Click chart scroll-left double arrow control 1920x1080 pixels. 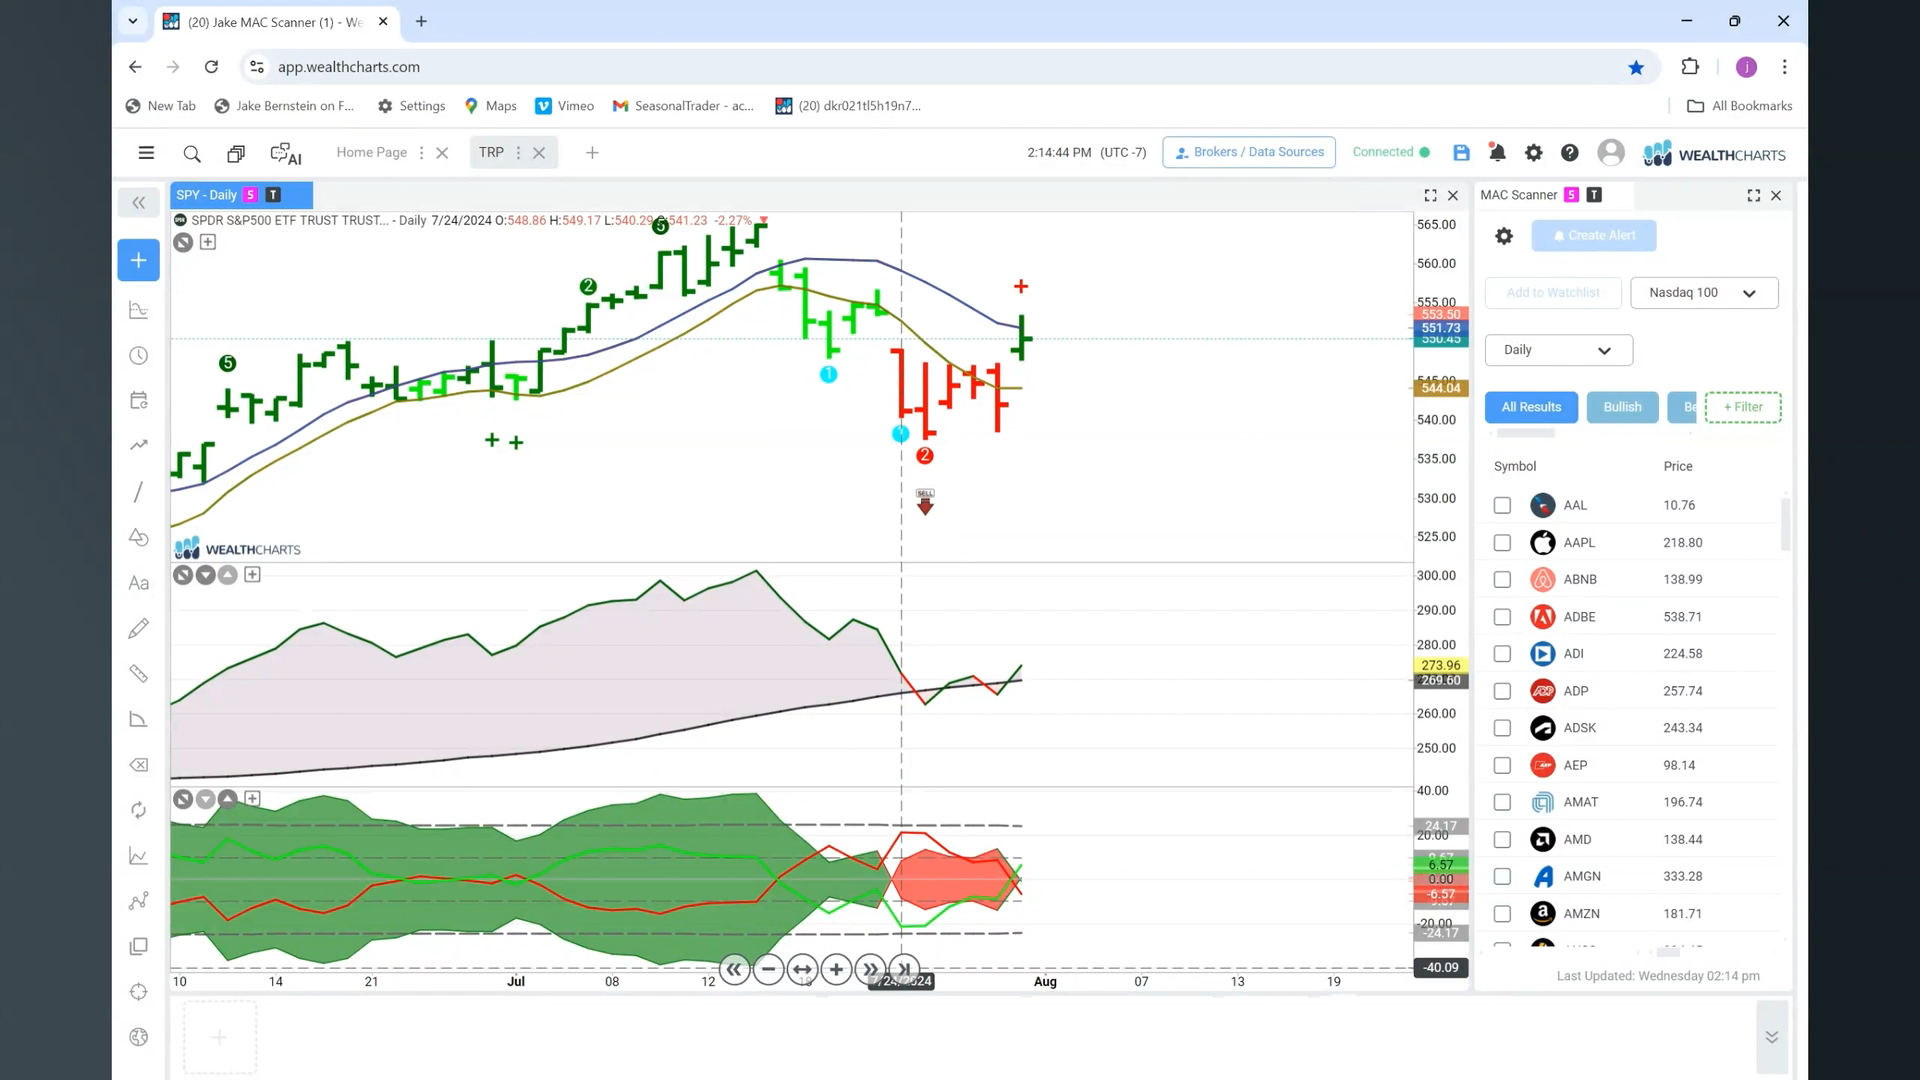click(x=734, y=969)
